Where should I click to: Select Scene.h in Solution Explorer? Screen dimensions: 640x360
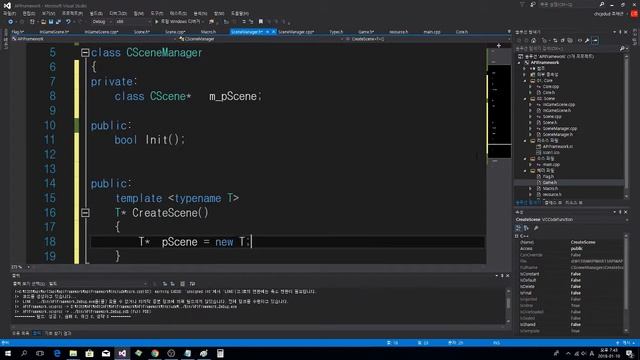(549, 122)
